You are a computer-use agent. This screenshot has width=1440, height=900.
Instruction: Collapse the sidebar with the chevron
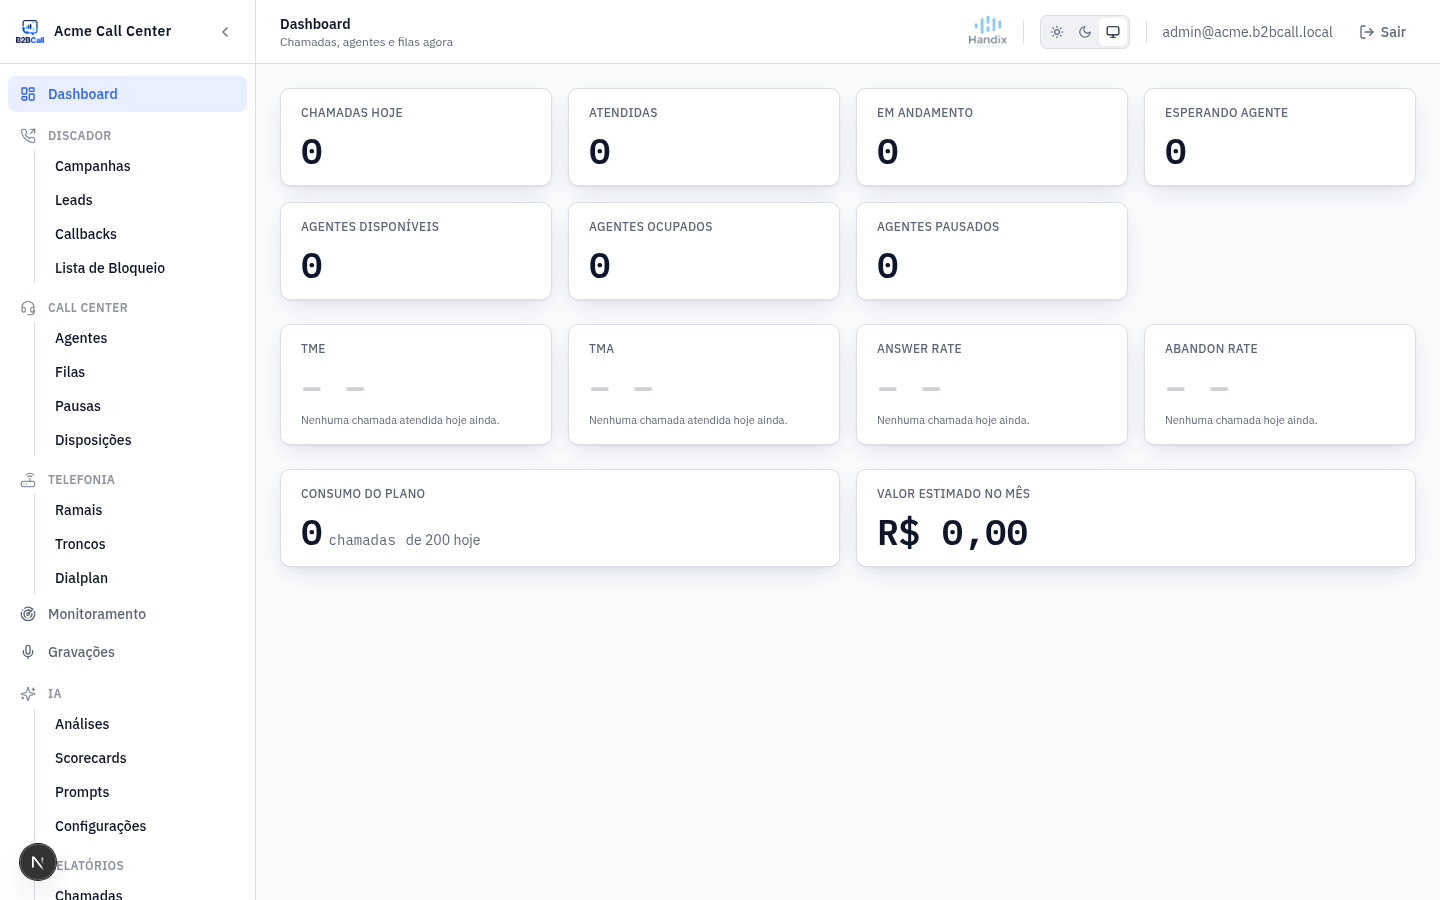(225, 32)
